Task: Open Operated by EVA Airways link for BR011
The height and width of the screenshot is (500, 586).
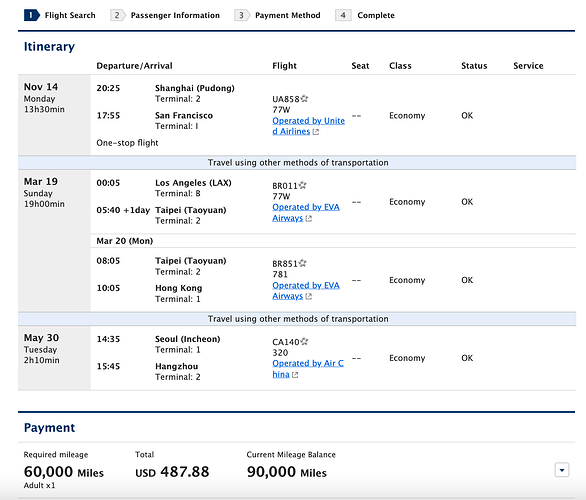Action: 306,212
